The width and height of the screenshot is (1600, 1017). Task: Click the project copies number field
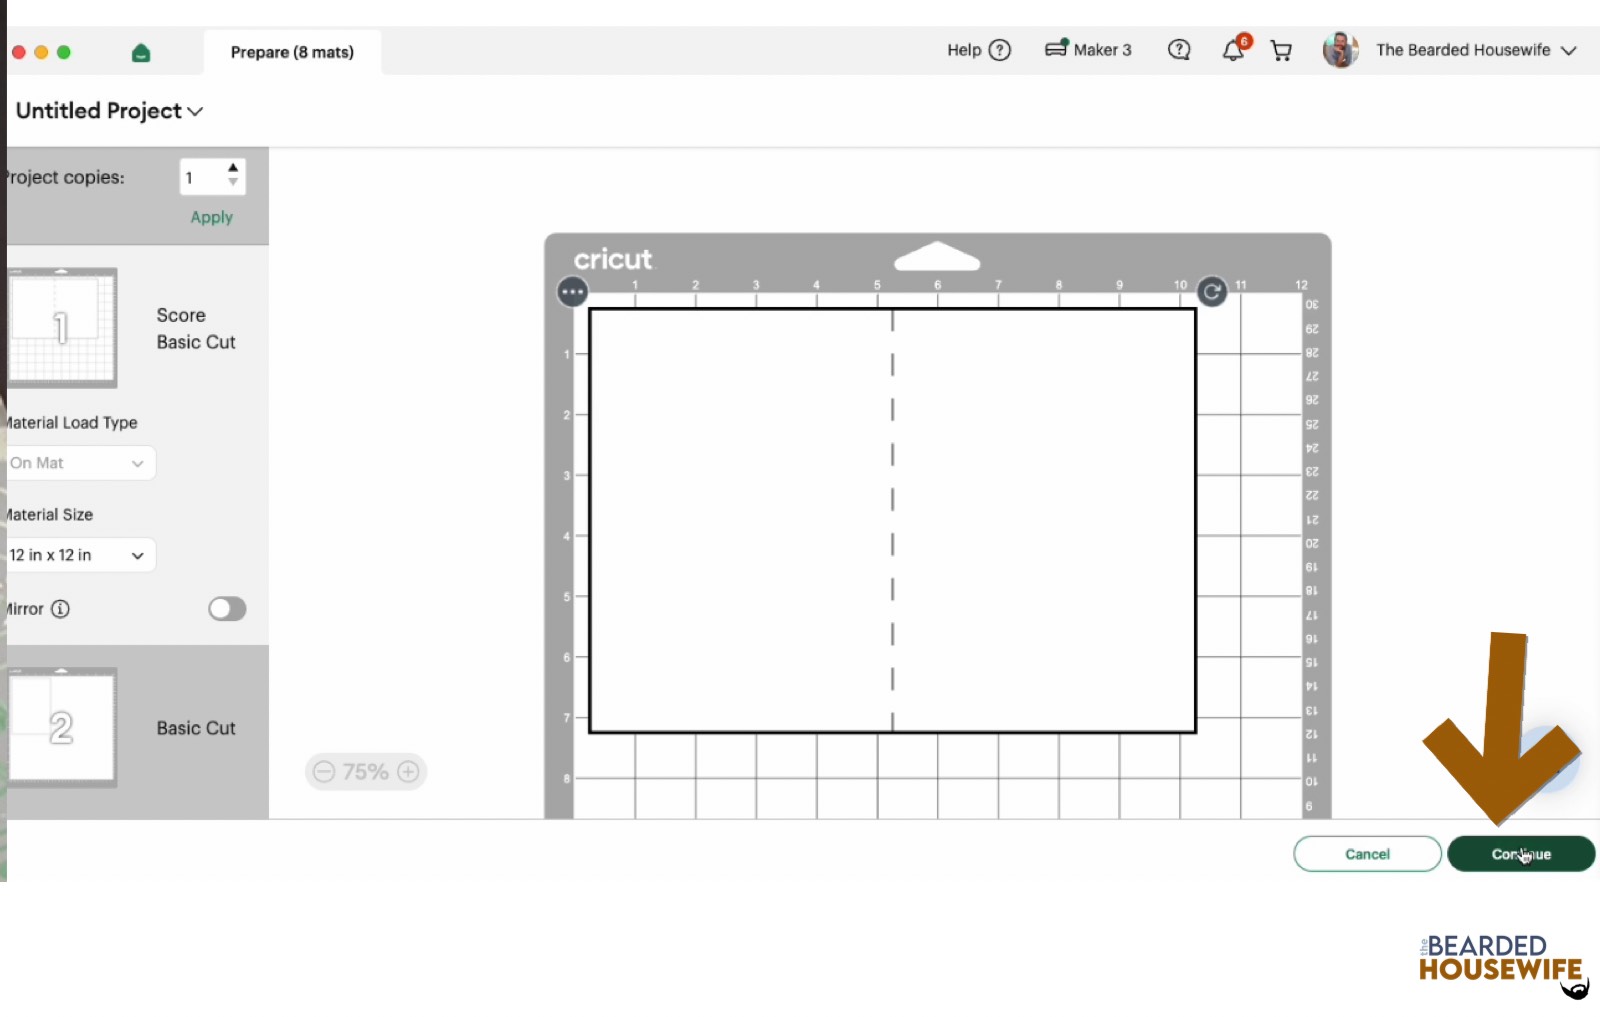203,177
